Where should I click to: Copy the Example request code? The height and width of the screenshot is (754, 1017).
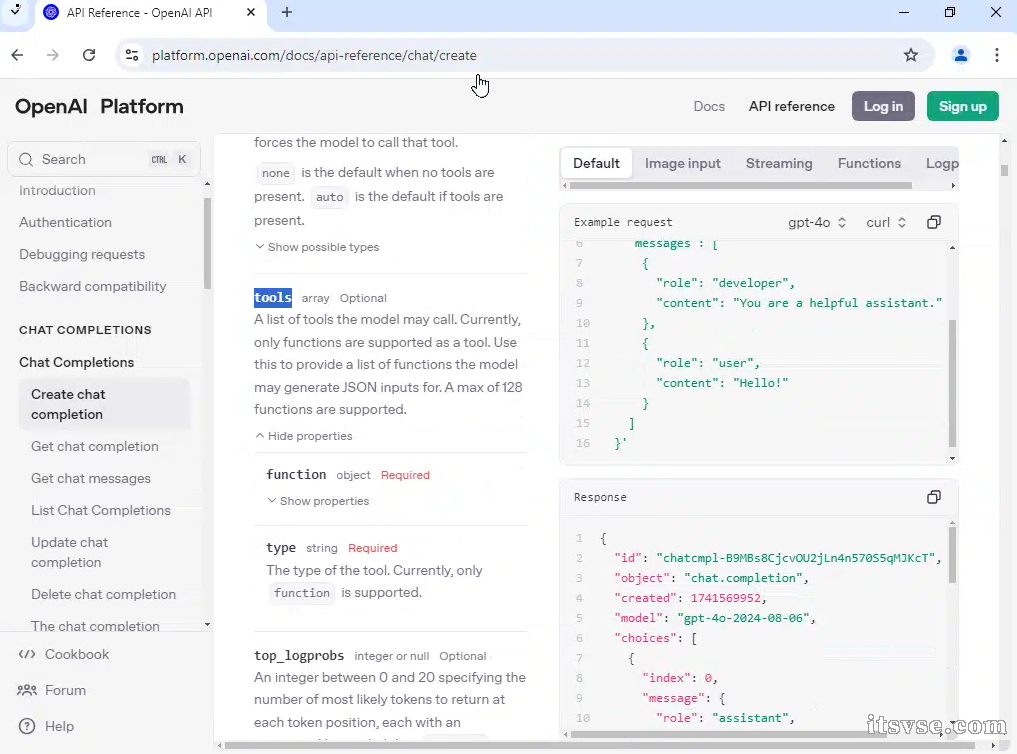coord(933,222)
